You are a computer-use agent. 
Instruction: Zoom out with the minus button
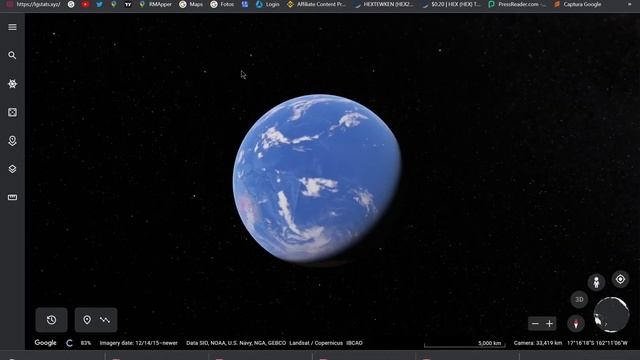point(535,324)
